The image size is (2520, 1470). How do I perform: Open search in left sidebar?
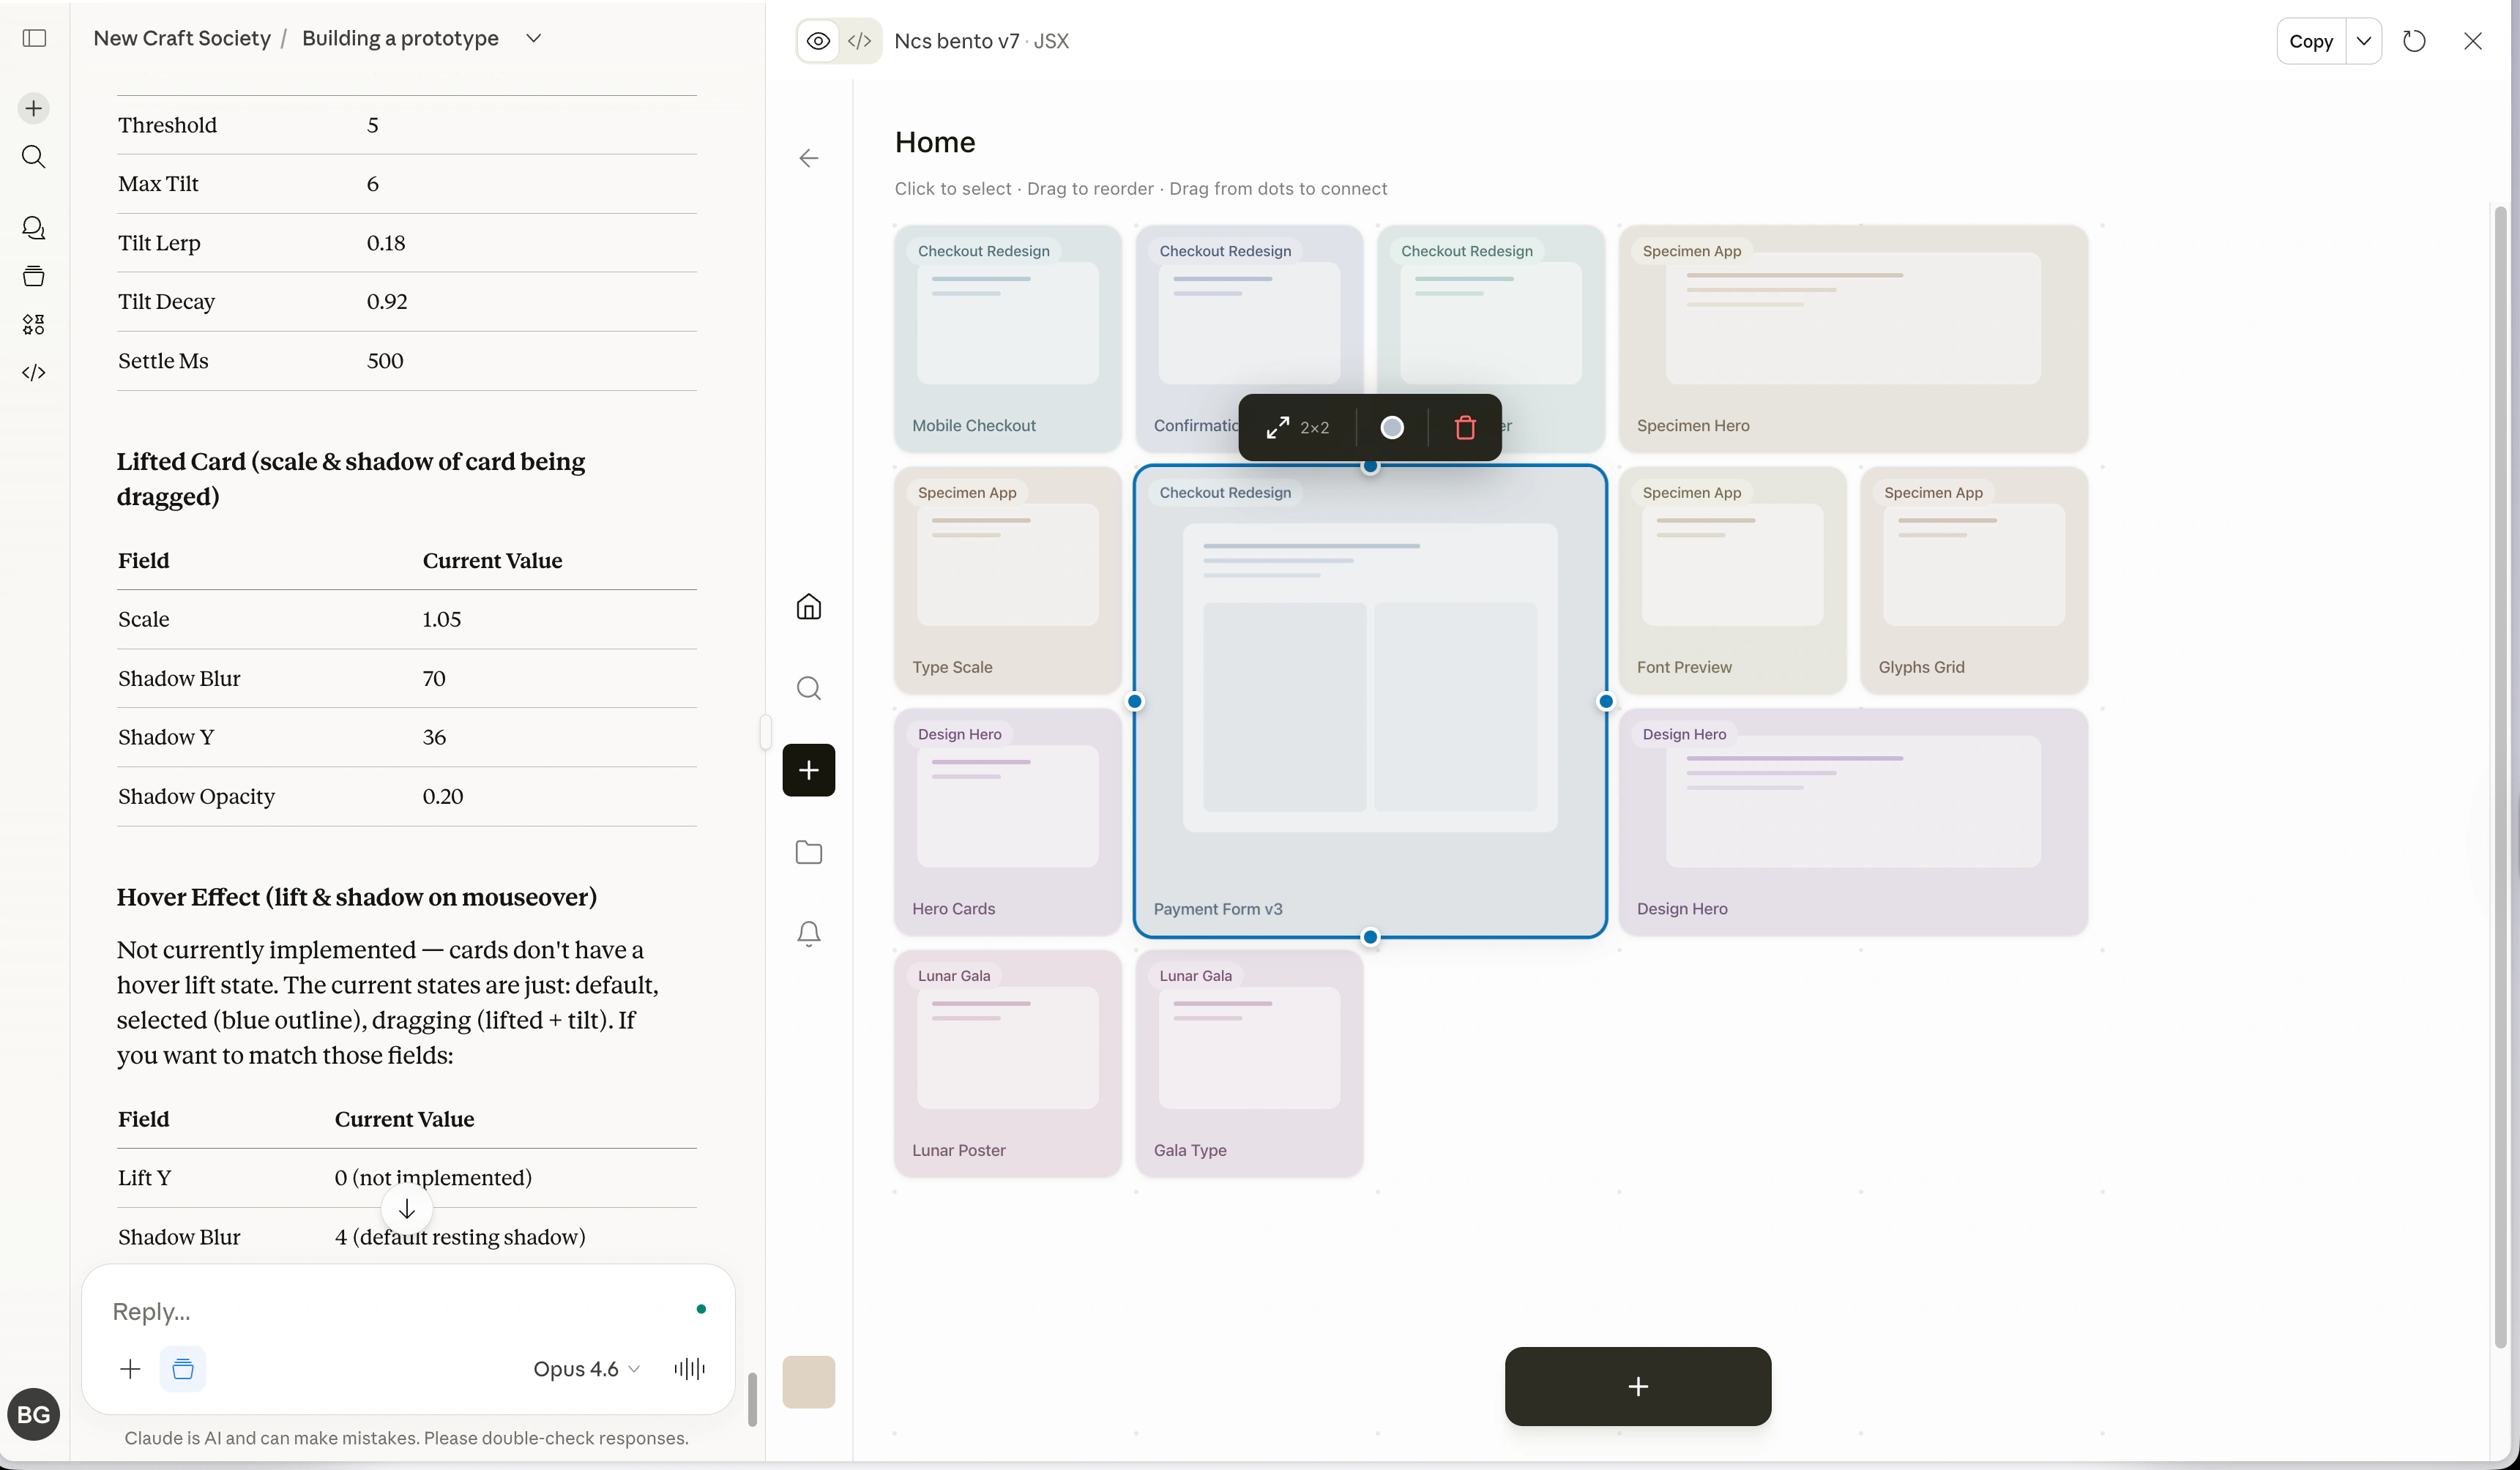click(x=34, y=157)
